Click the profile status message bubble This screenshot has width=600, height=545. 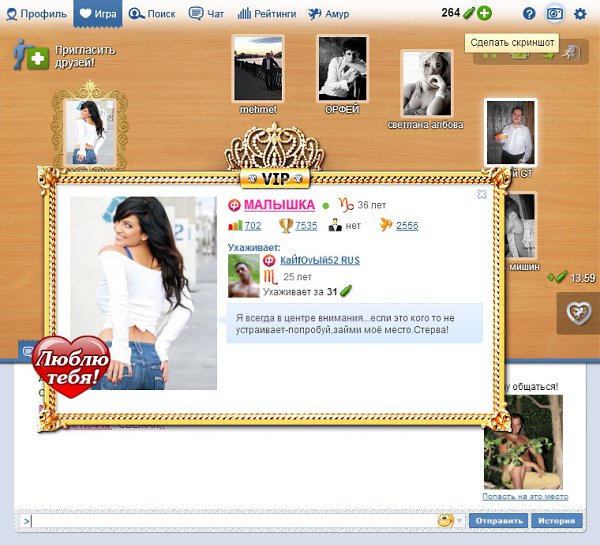coord(355,324)
